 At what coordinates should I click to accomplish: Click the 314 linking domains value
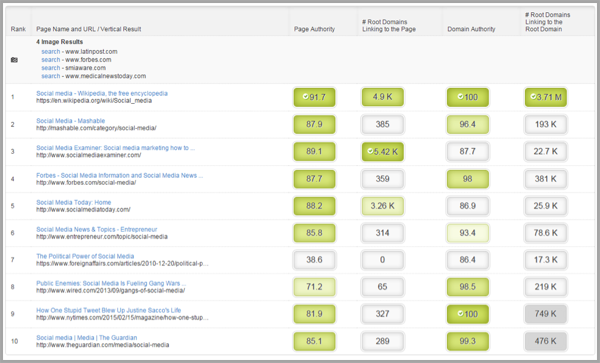383,233
